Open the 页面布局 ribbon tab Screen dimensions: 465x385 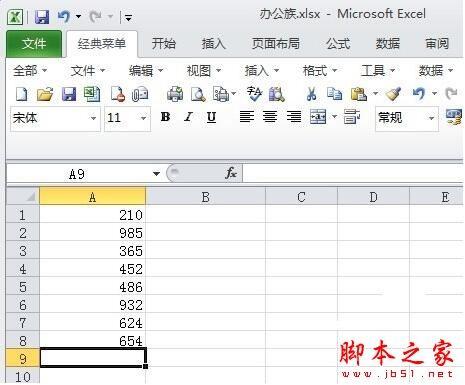click(275, 44)
